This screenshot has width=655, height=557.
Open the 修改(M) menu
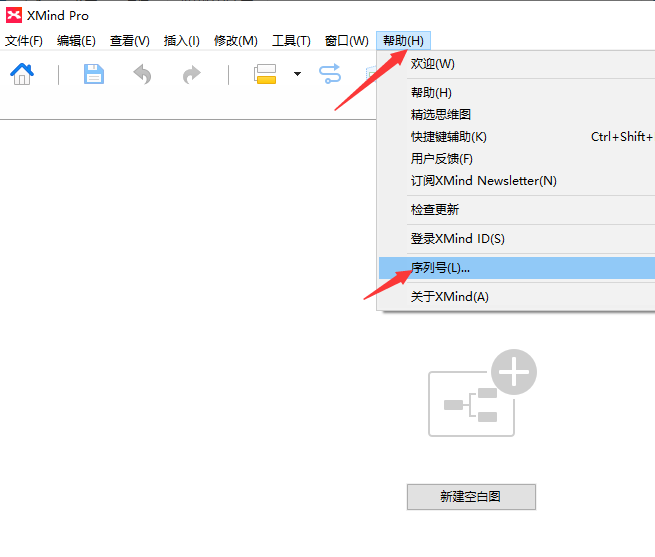(236, 41)
